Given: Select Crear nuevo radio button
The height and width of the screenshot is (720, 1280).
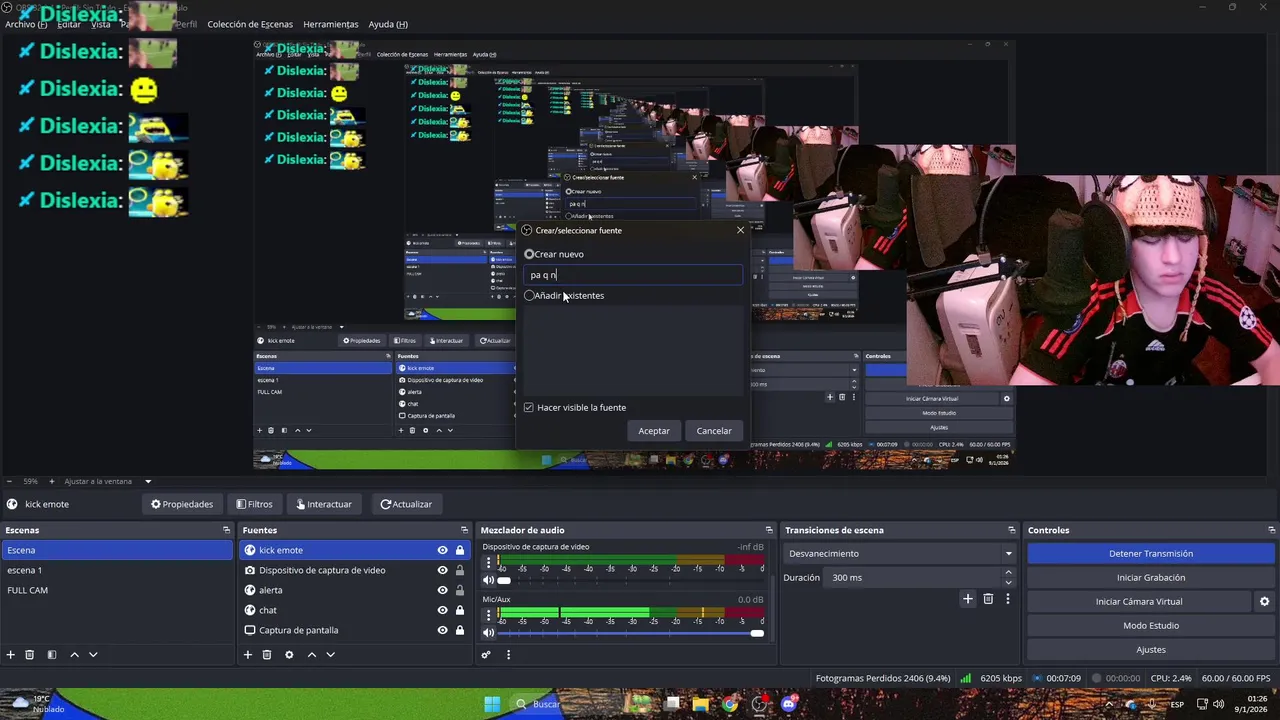Looking at the screenshot, I should (x=529, y=254).
